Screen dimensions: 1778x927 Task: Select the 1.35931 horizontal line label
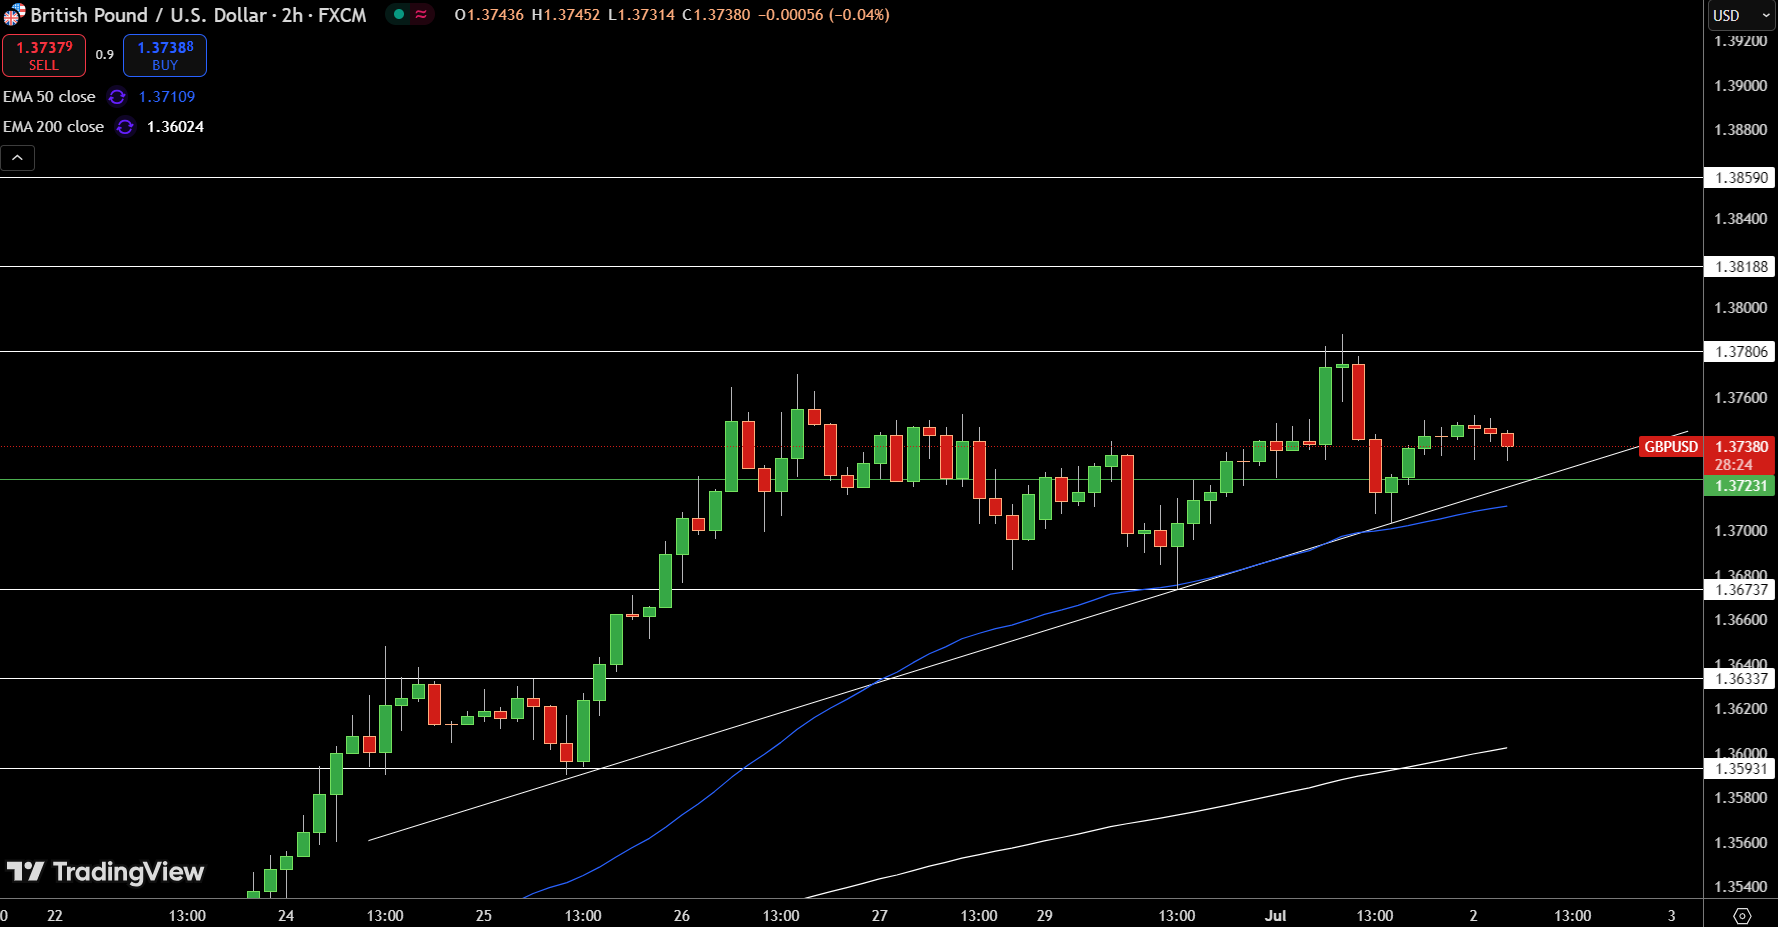(x=1741, y=769)
